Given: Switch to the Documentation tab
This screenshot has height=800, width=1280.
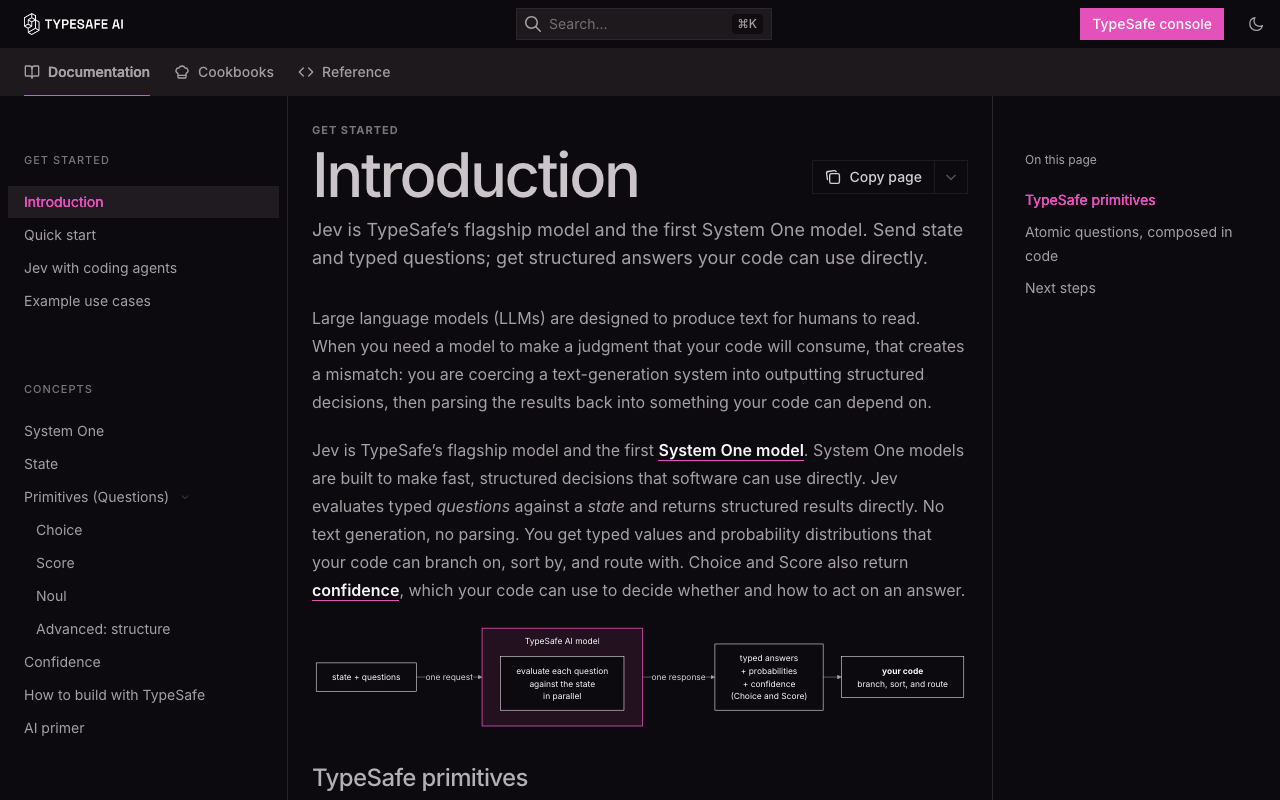Looking at the screenshot, I should point(87,72).
